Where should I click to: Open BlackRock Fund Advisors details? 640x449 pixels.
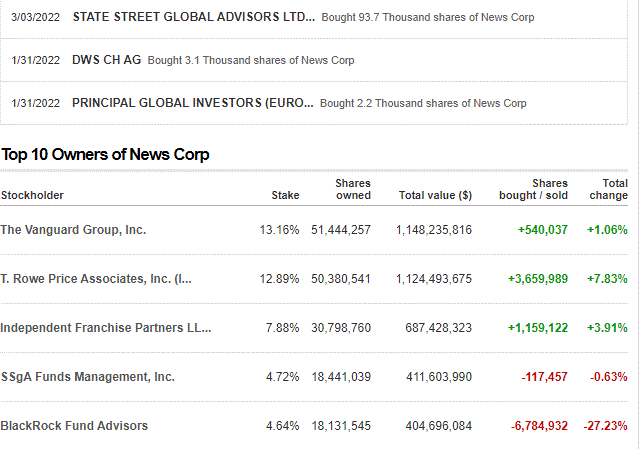[x=74, y=426]
